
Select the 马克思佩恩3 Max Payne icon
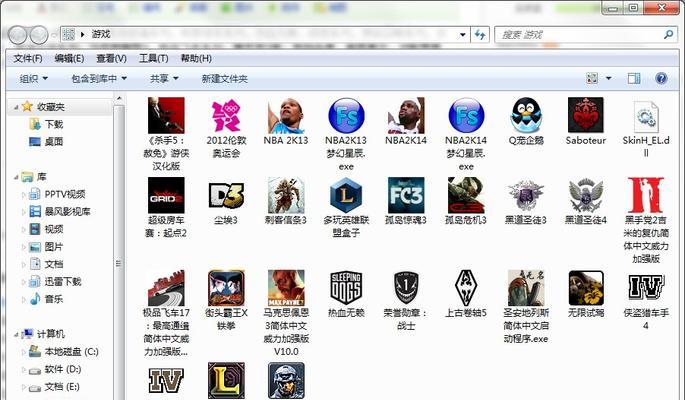(286, 288)
